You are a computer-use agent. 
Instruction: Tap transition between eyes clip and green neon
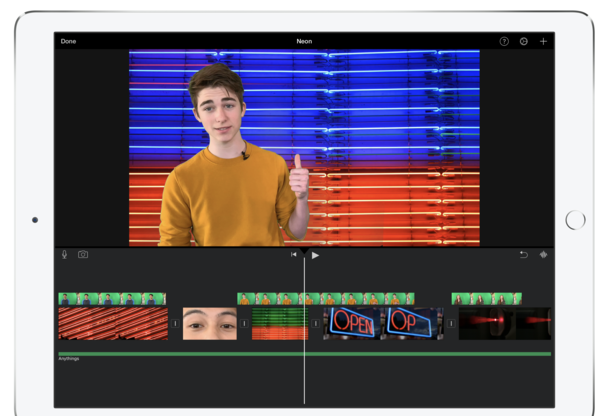(x=244, y=323)
